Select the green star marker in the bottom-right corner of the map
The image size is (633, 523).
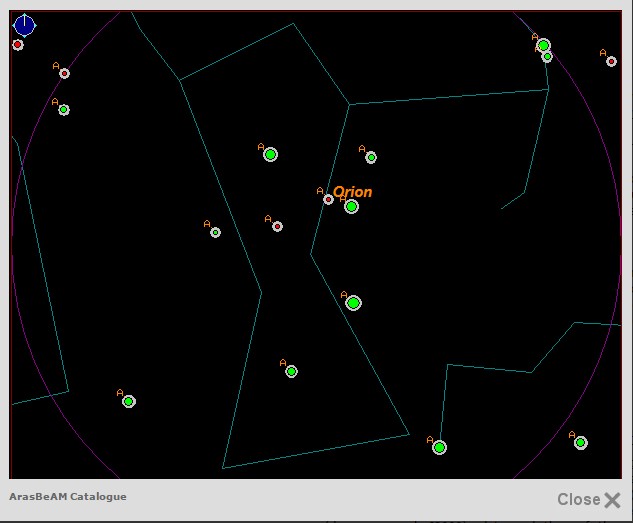click(x=581, y=443)
